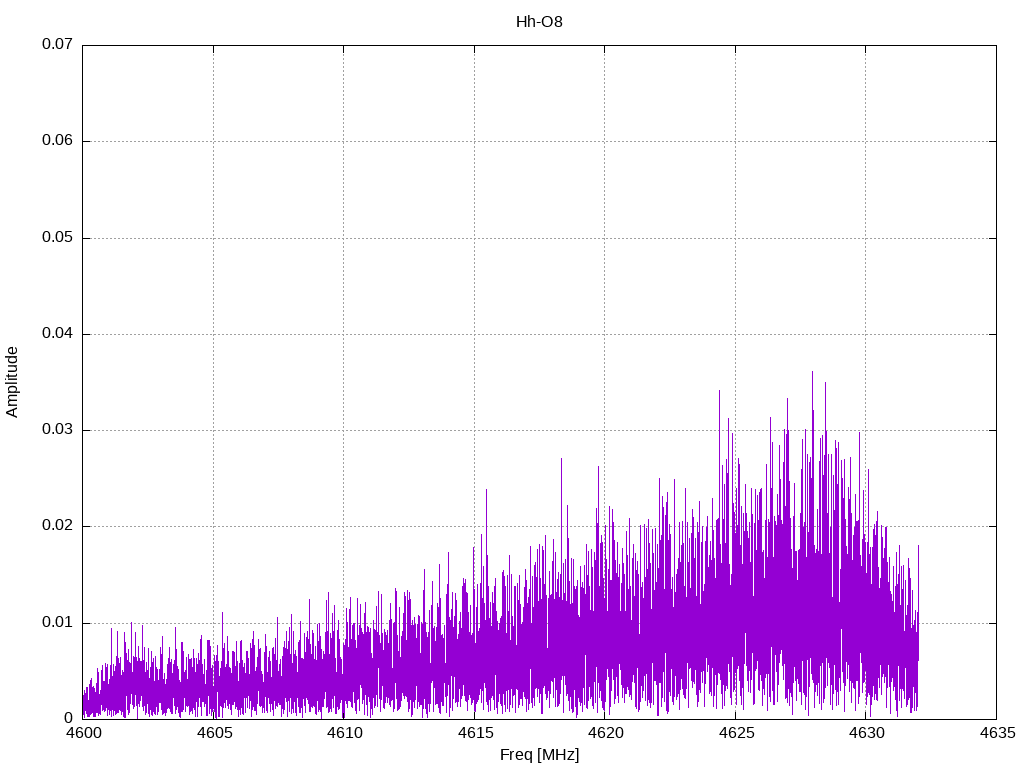The width and height of the screenshot is (1024, 768).
Task: Select the 0.06 y-axis tick label
Action: click(57, 141)
